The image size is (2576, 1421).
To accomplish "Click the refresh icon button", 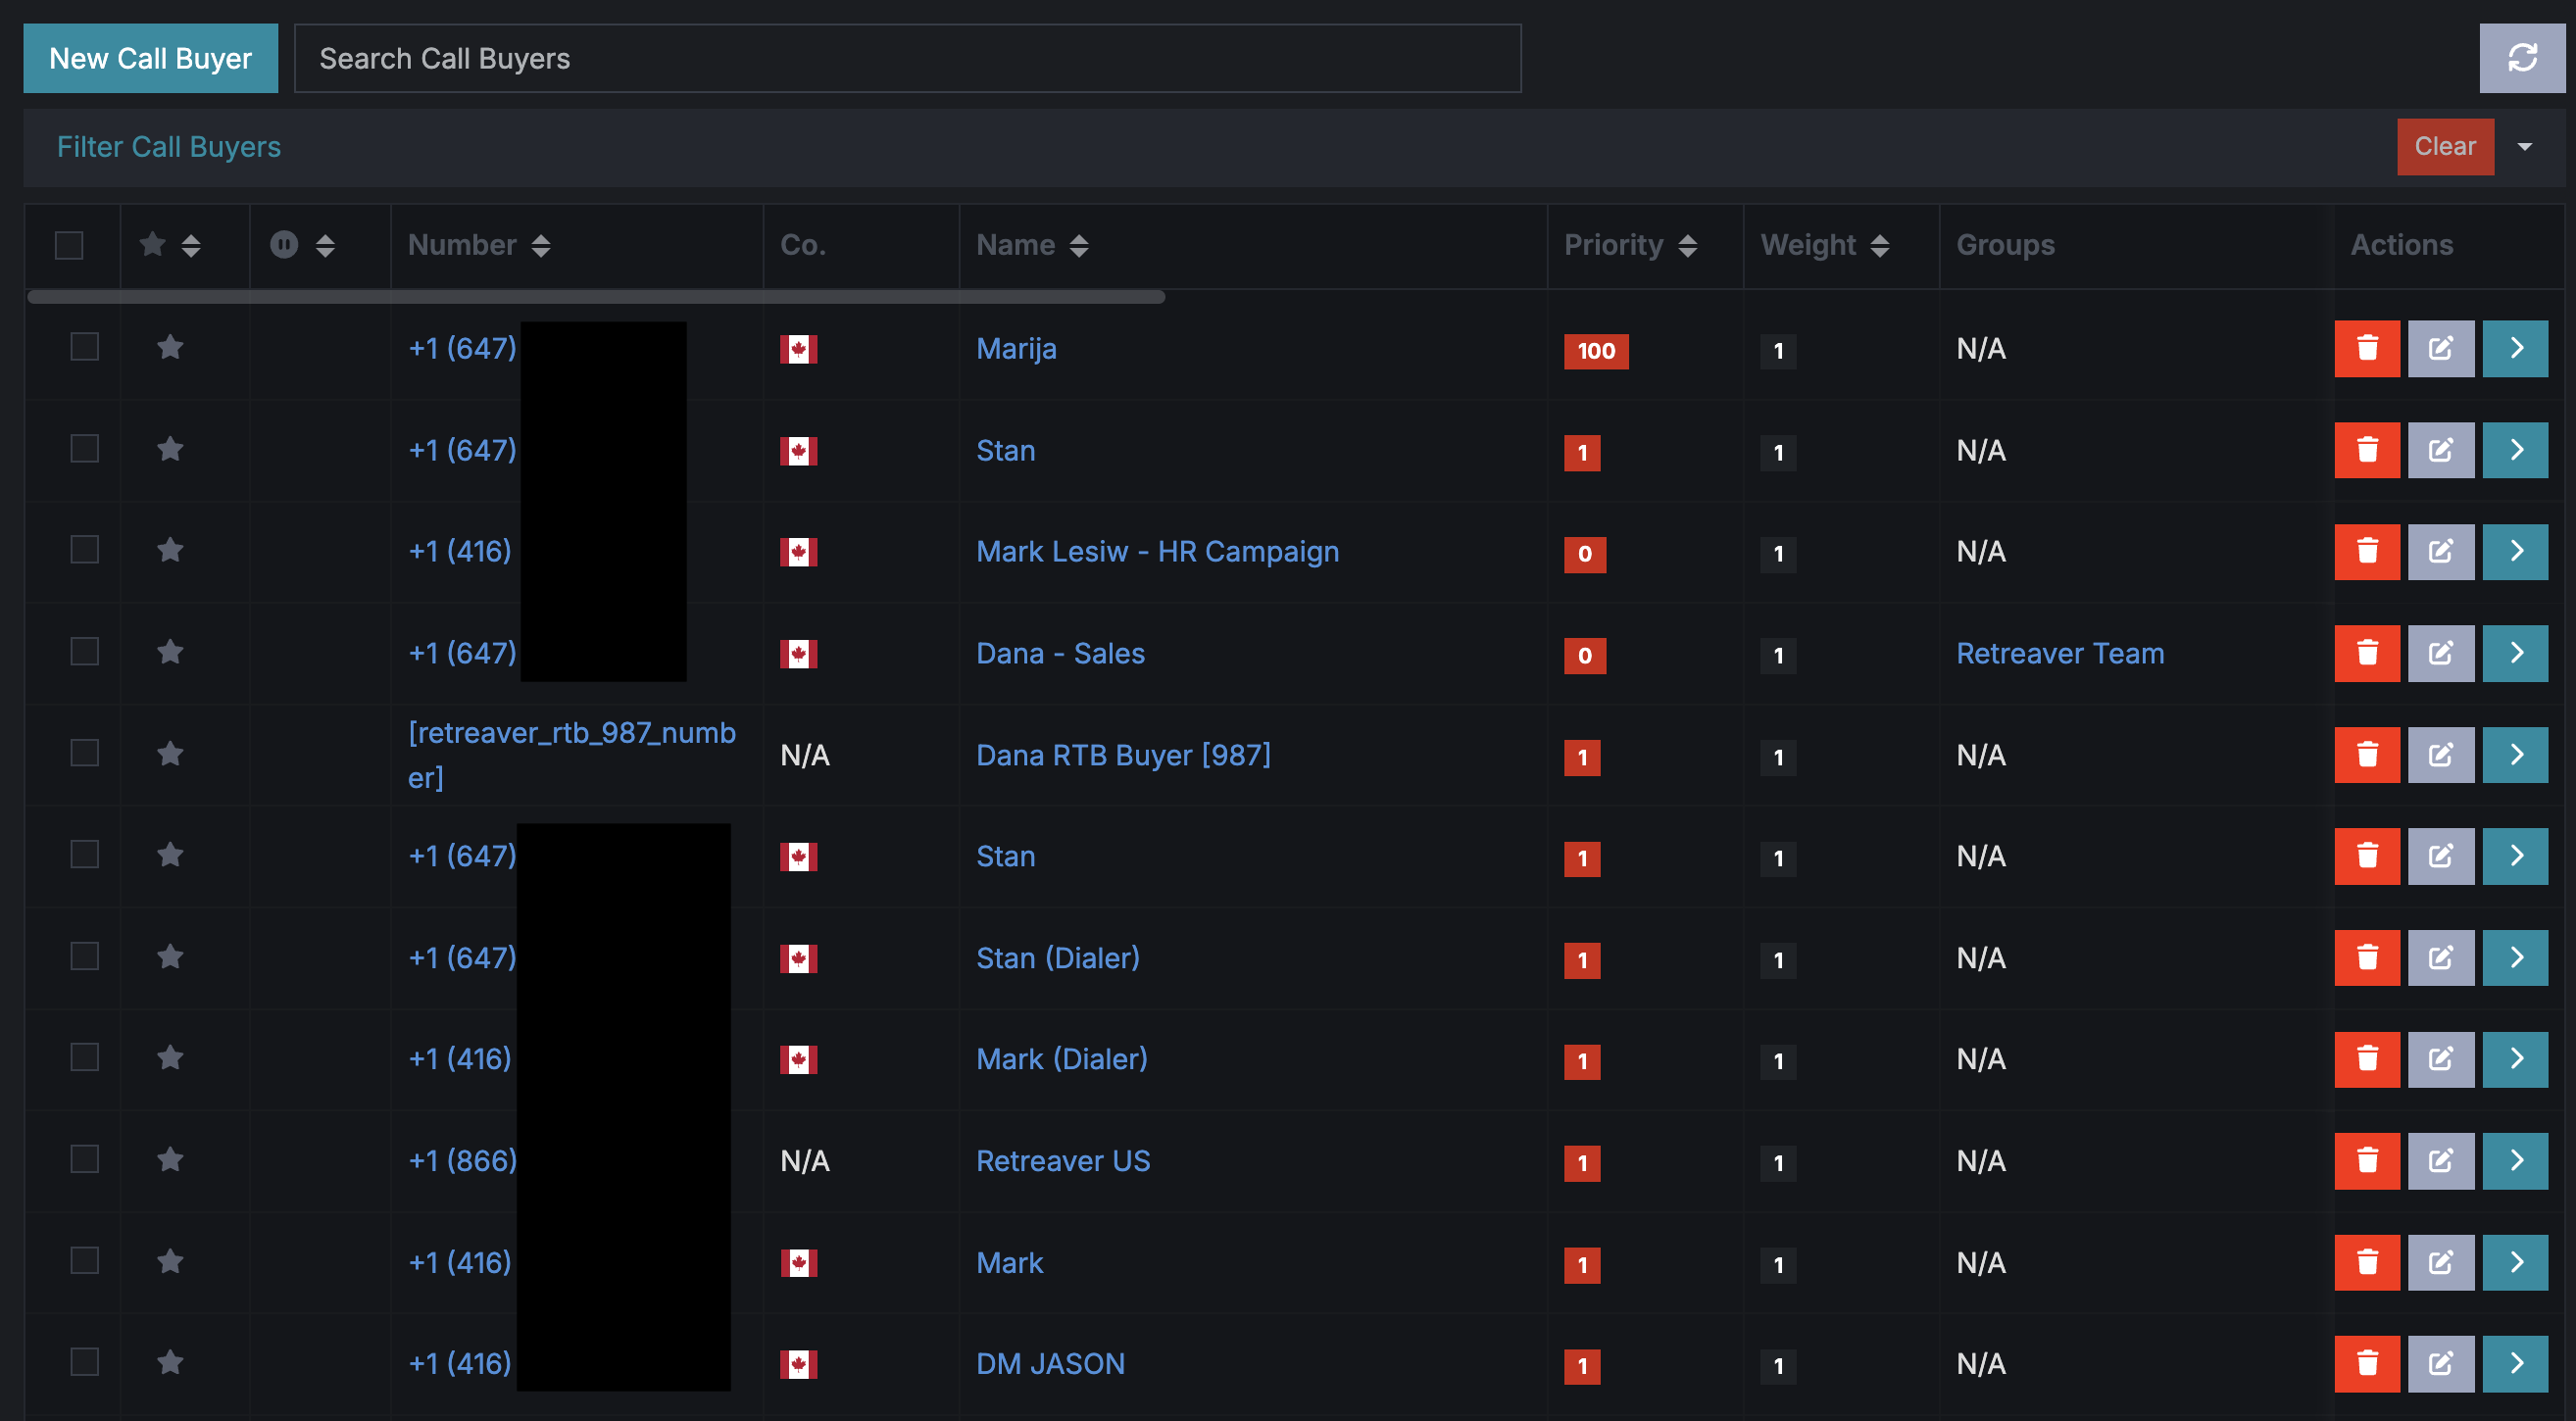I will [x=2521, y=58].
